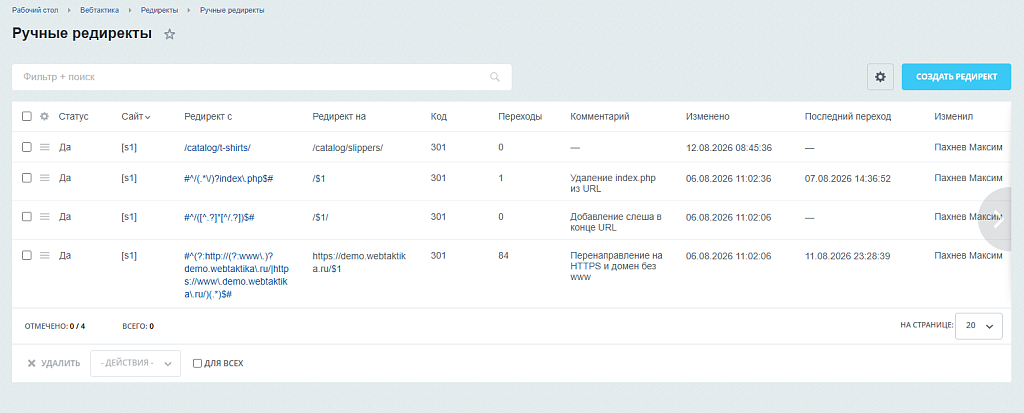Click 'Создать редирект' button
This screenshot has width=1024, height=413.
[x=956, y=77]
